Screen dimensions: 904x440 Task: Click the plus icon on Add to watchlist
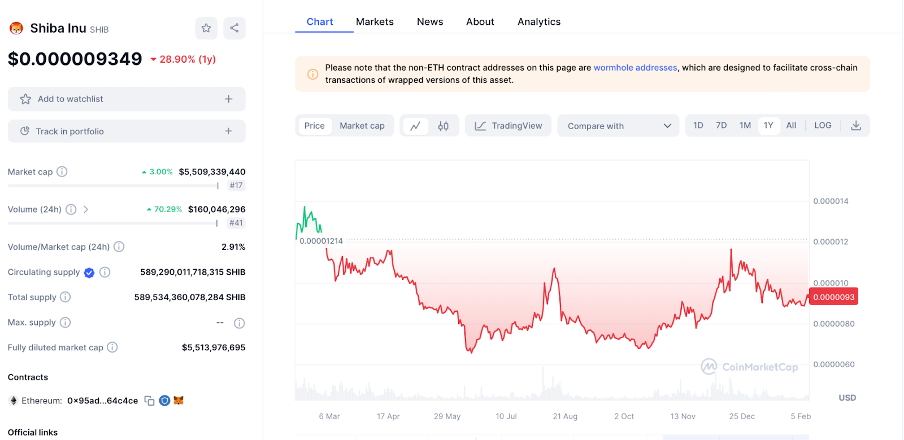(229, 99)
